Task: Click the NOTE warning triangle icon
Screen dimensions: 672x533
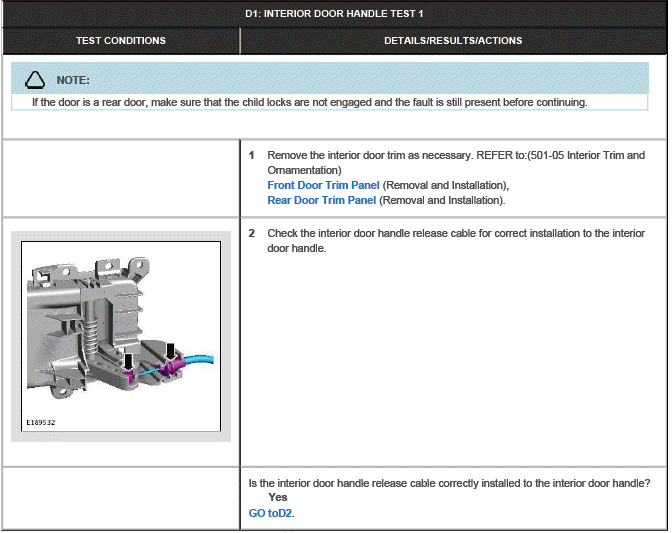Action: pyautogui.click(x=36, y=79)
